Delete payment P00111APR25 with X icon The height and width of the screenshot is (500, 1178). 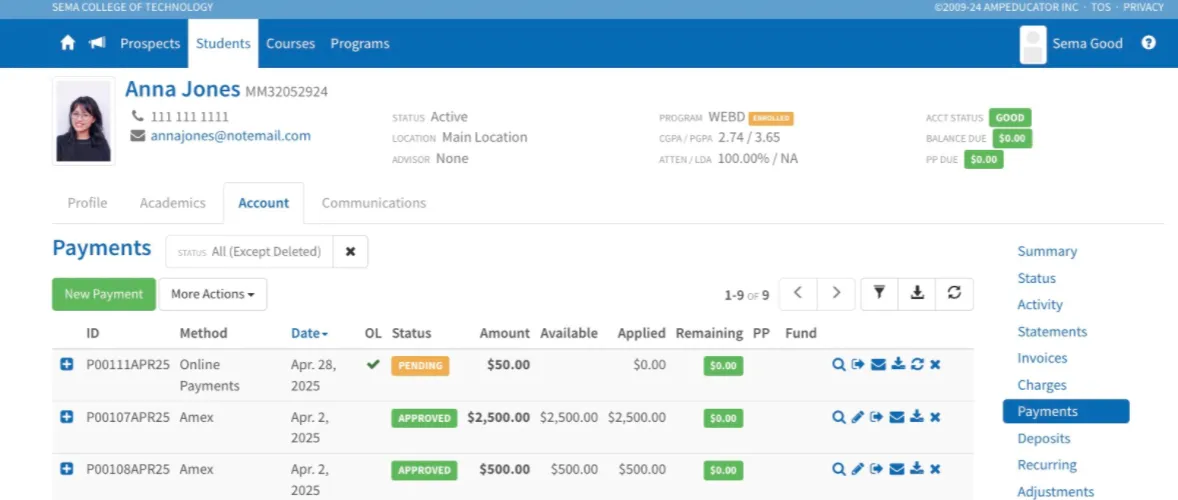(x=935, y=365)
